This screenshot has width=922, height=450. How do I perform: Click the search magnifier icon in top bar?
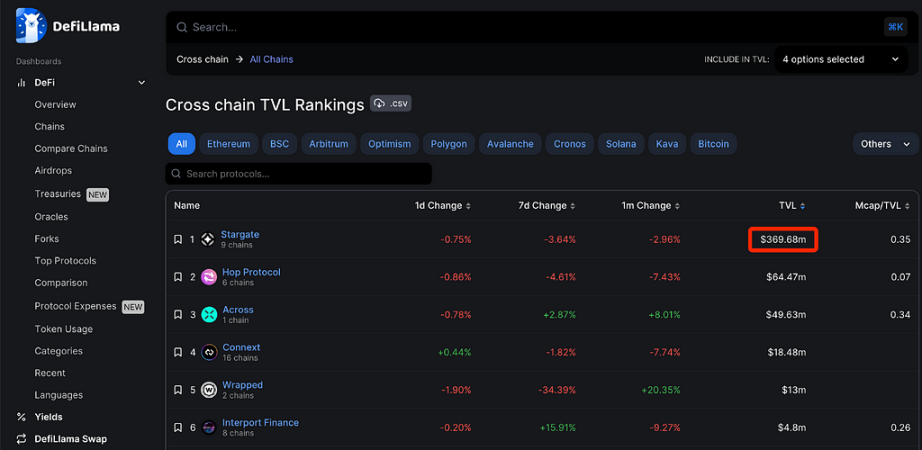[182, 27]
